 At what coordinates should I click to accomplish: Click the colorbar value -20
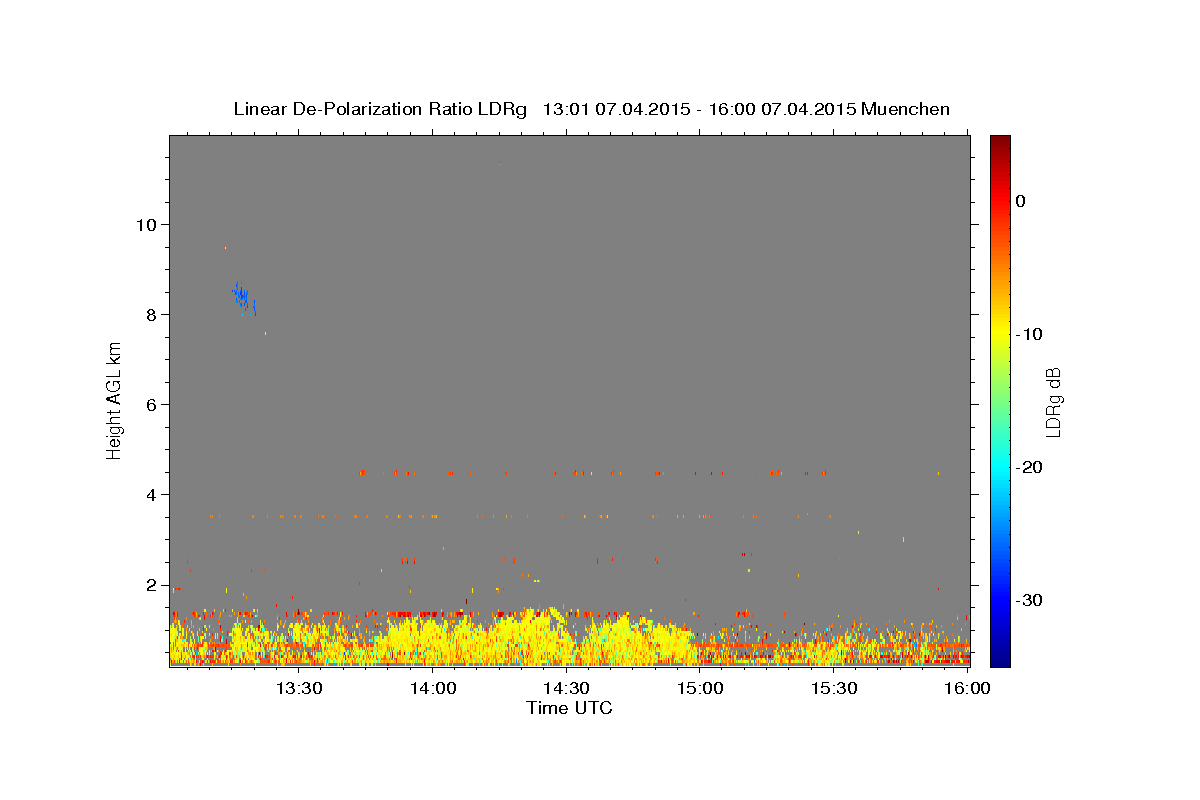tap(1029, 467)
